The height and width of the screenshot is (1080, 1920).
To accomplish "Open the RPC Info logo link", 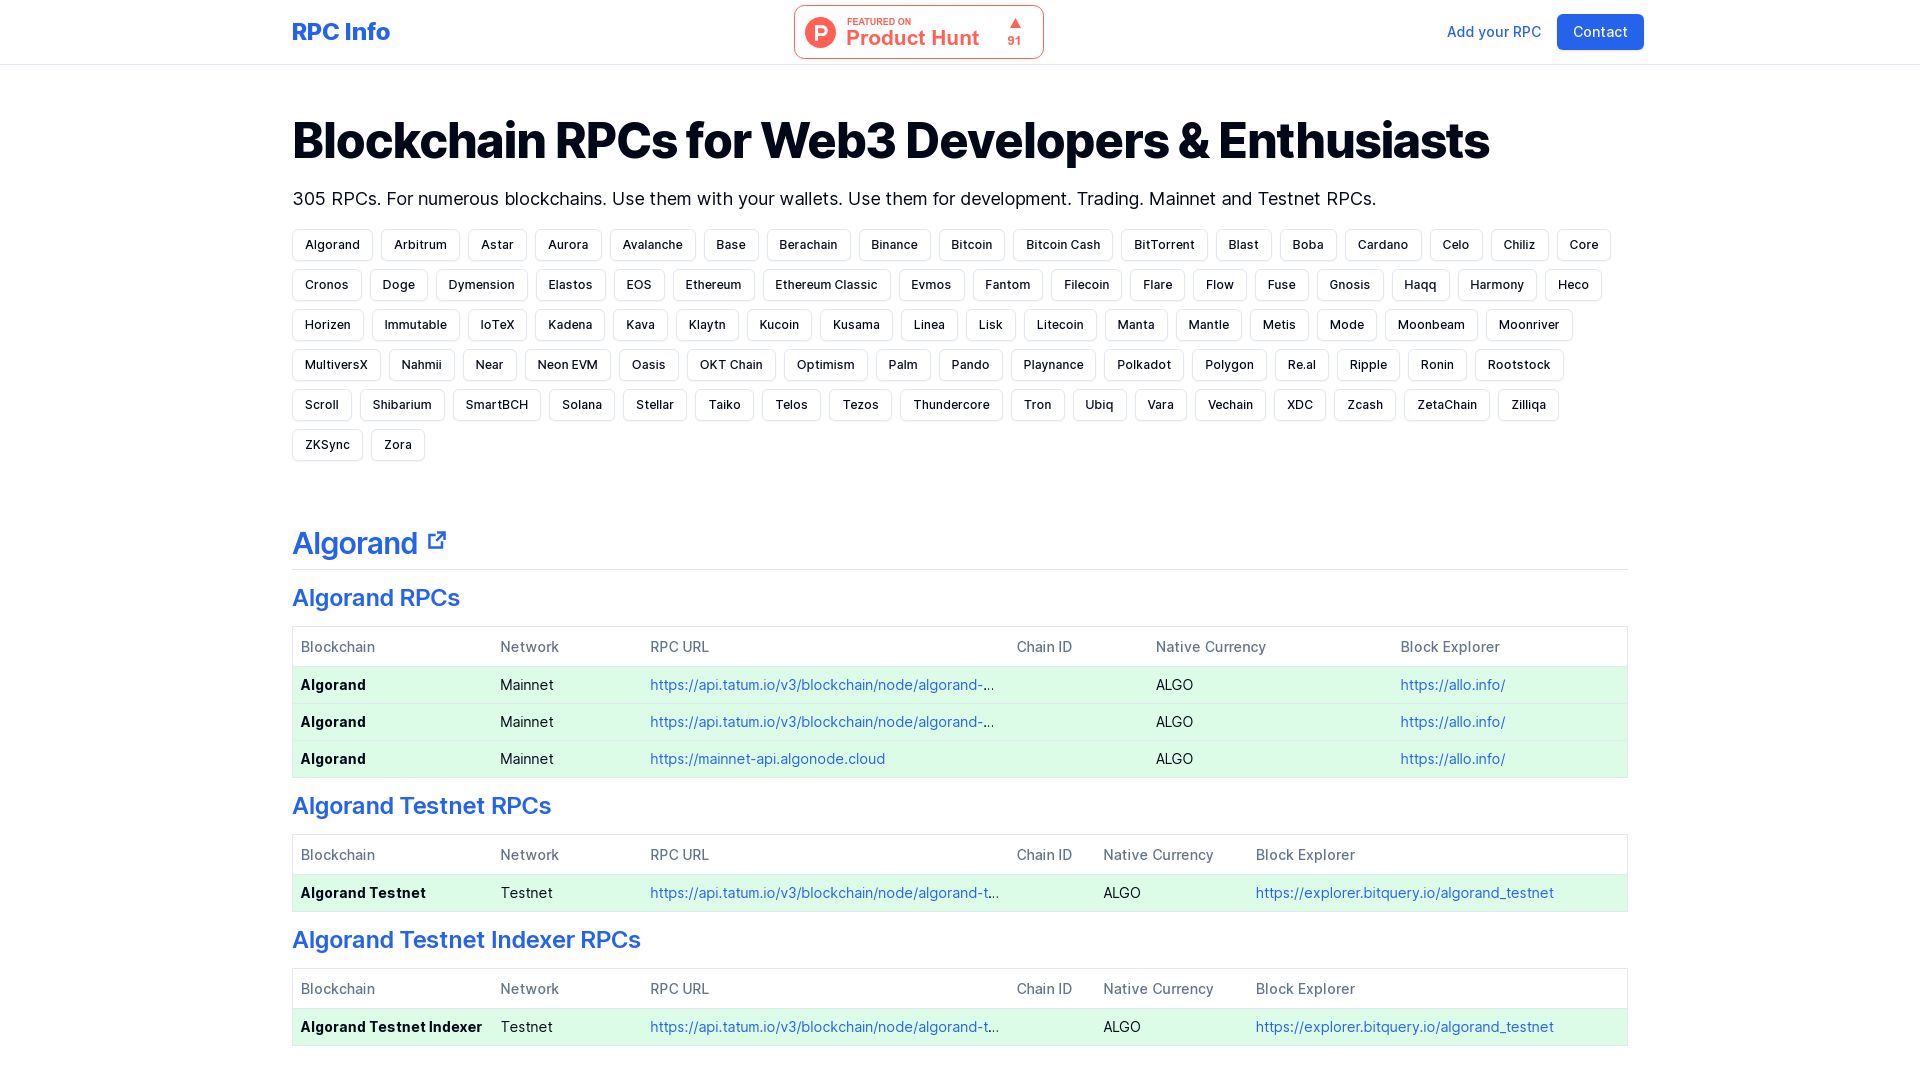I will [x=340, y=32].
